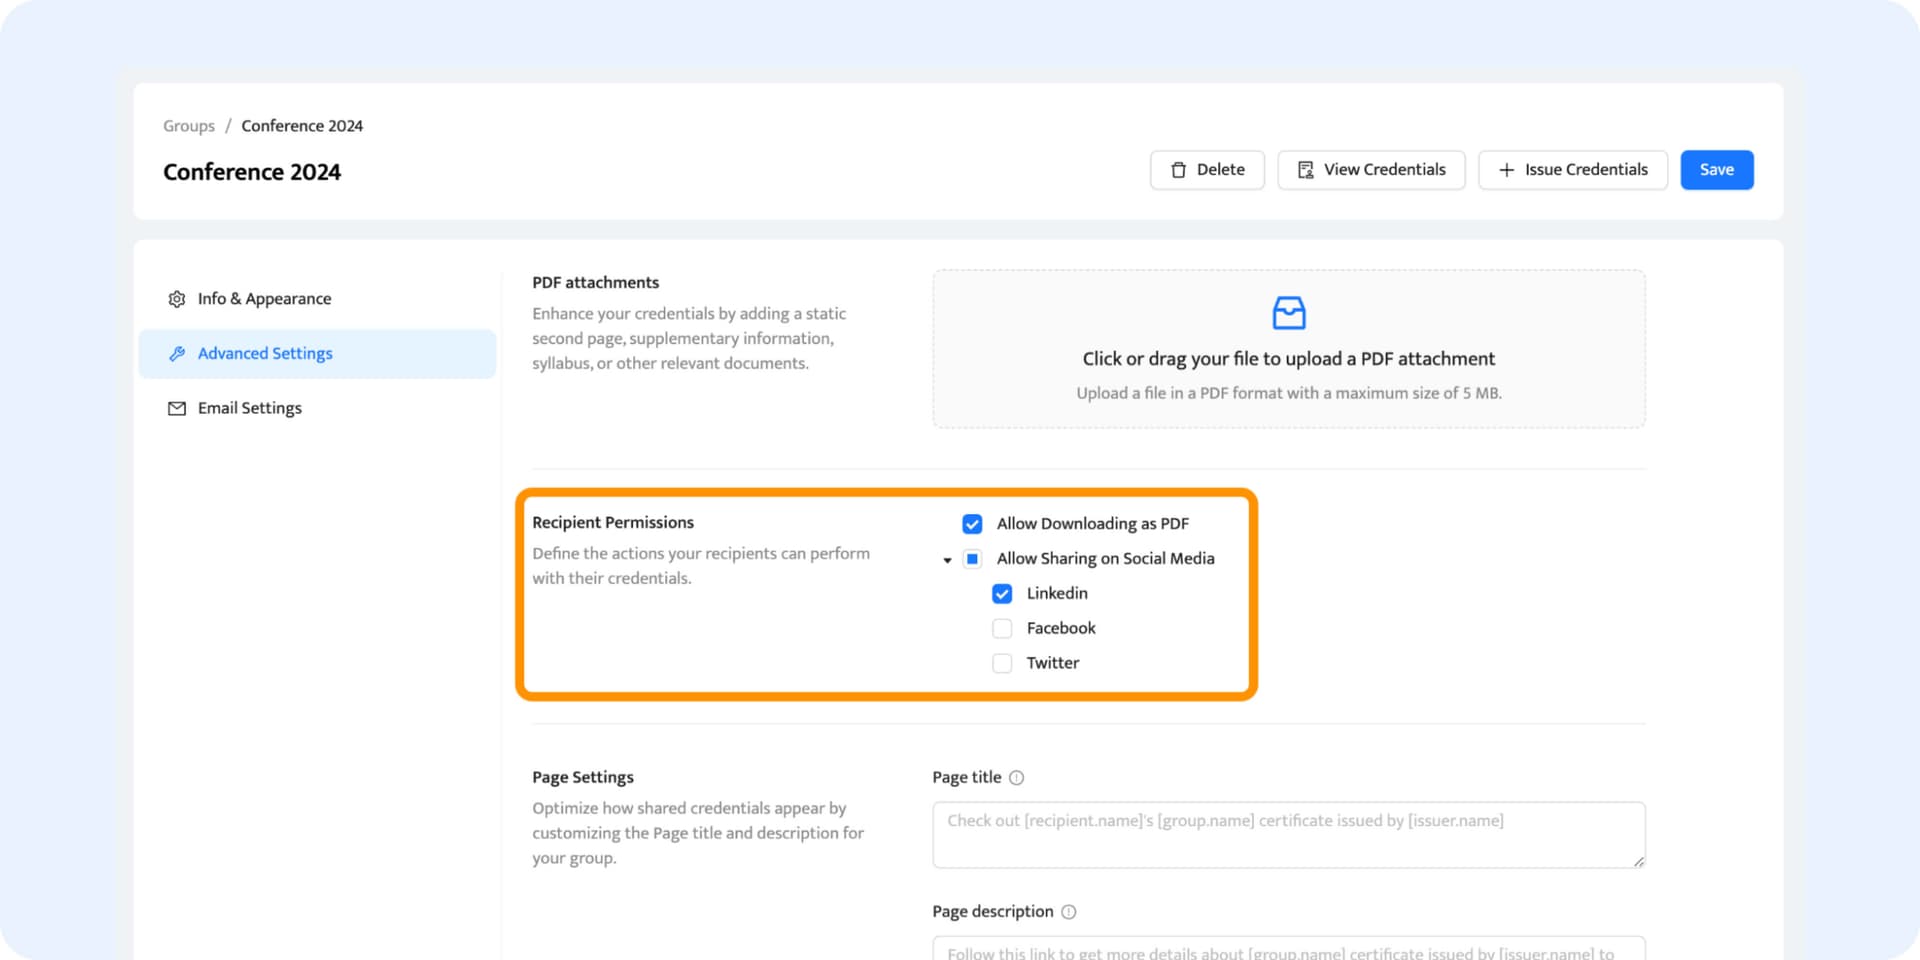
Task: Click the trash icon in Delete button
Action: click(1178, 170)
